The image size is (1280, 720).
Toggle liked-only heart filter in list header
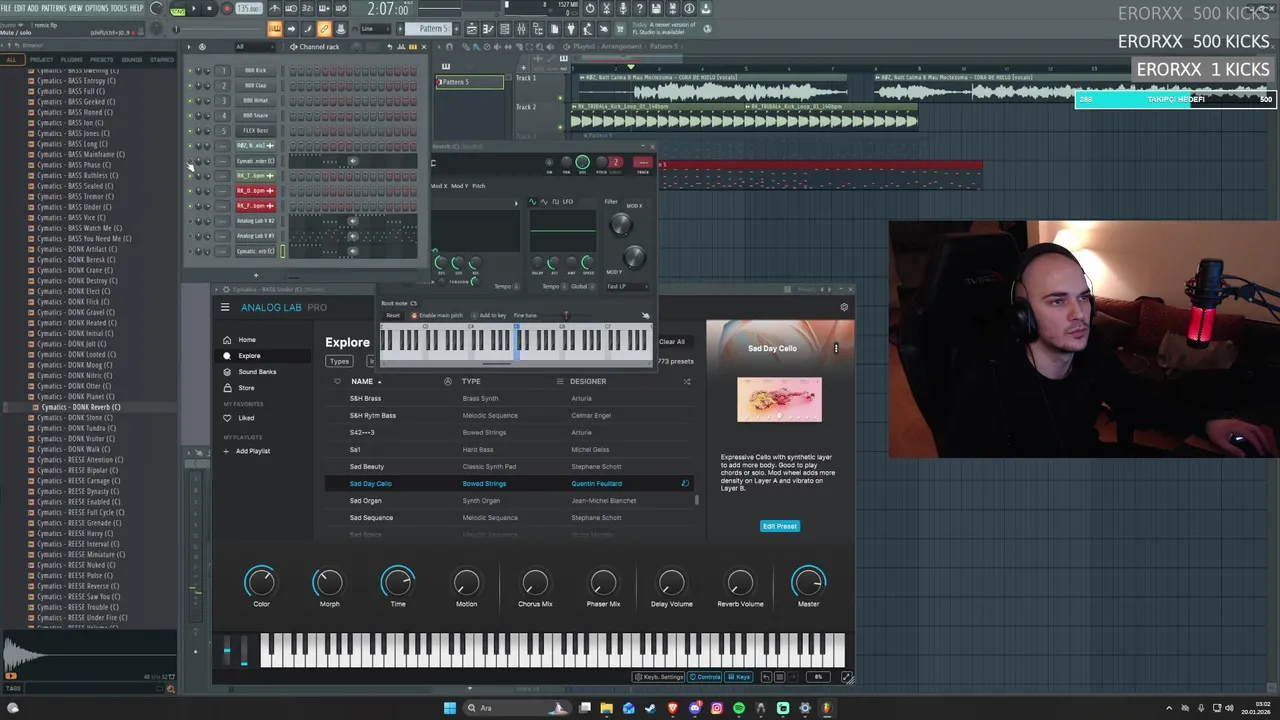[337, 381]
